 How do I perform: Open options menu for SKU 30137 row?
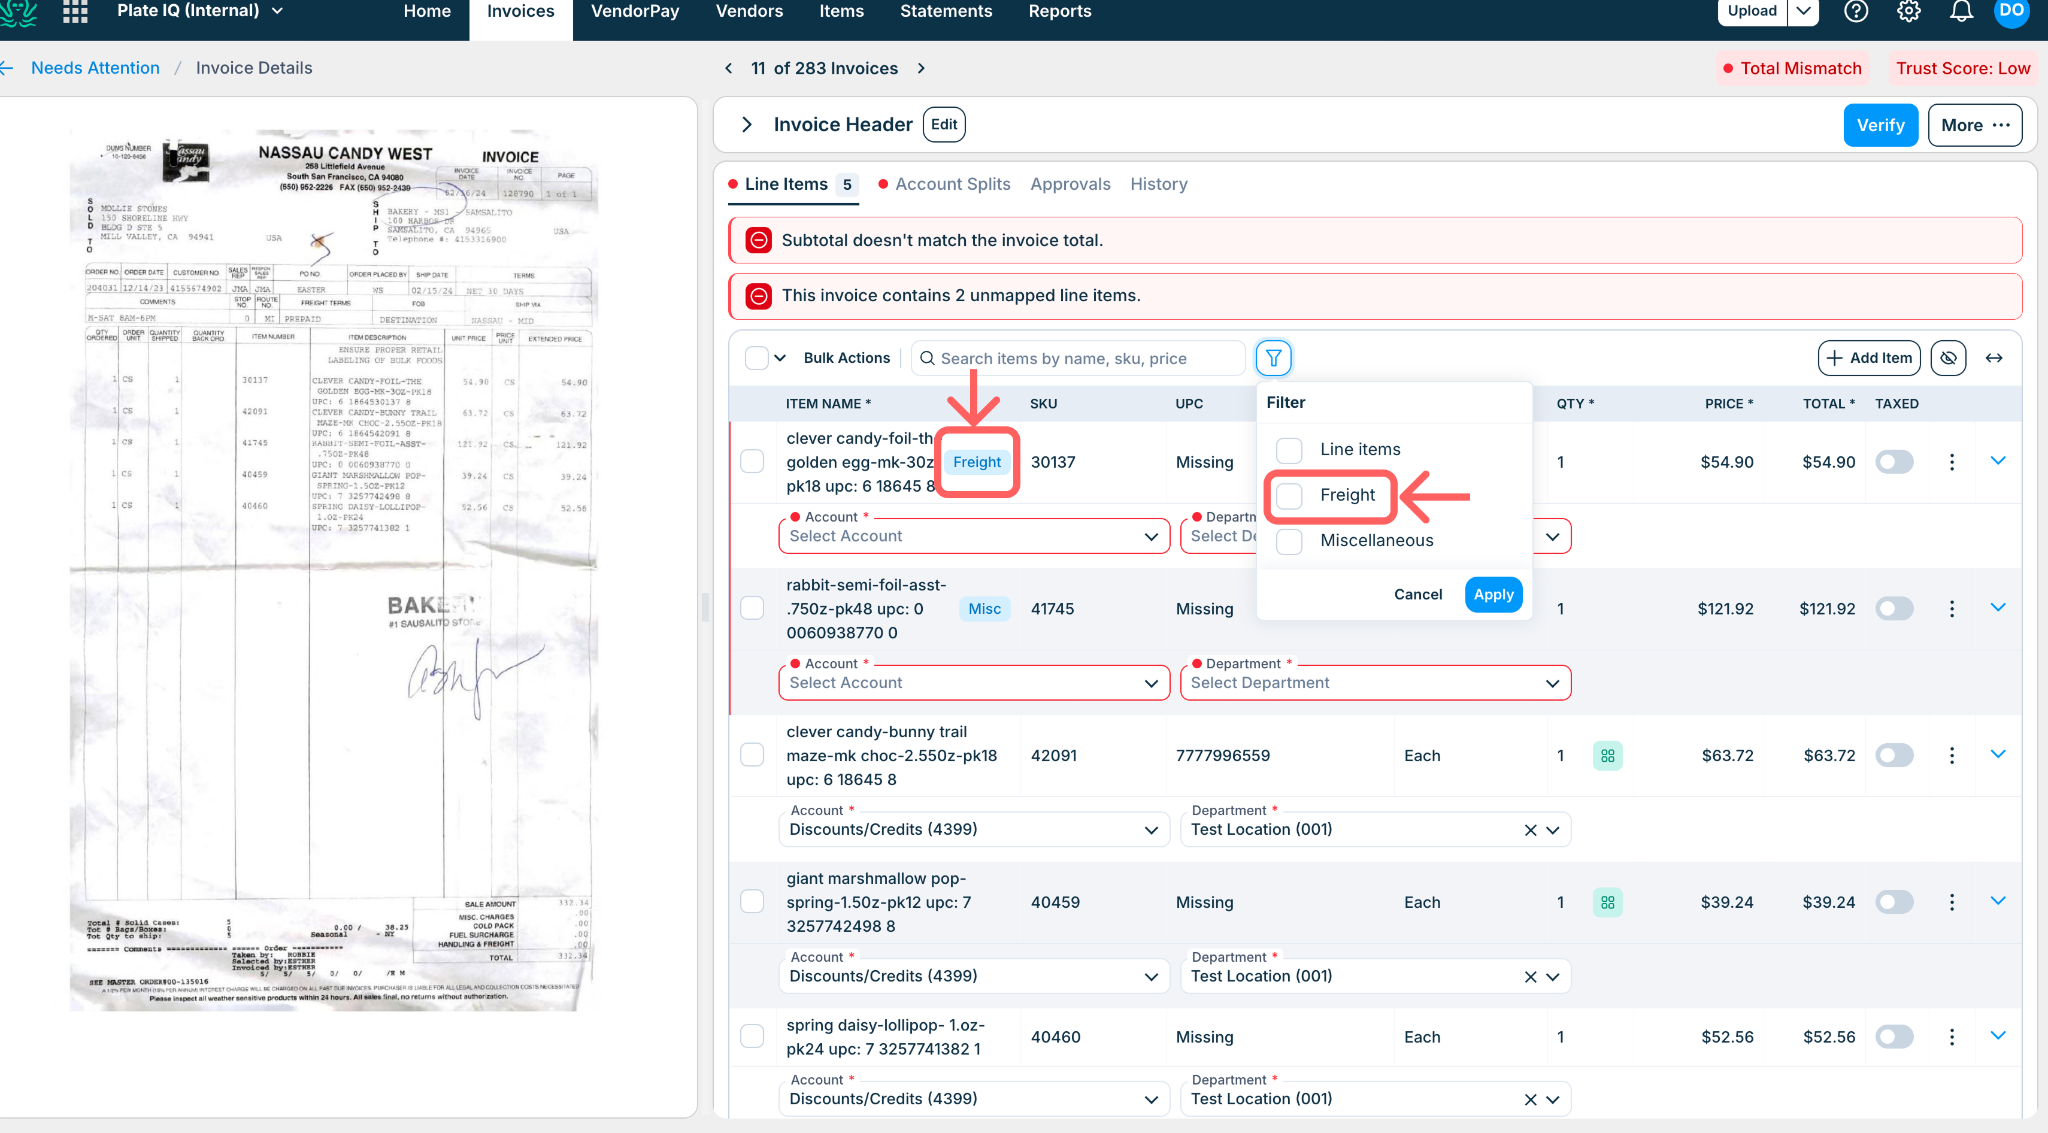coord(1951,462)
